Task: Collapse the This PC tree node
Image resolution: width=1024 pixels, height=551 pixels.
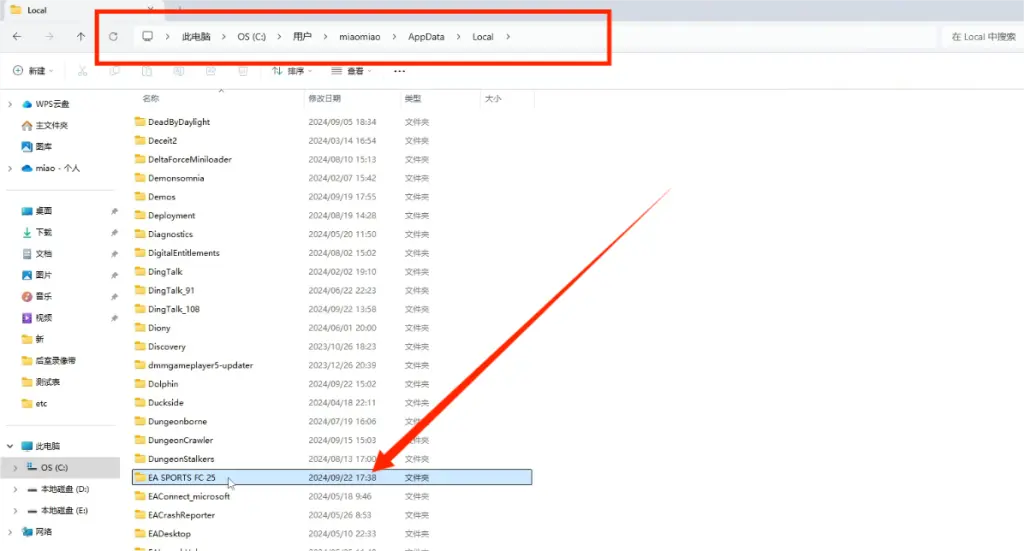Action: tap(10, 446)
